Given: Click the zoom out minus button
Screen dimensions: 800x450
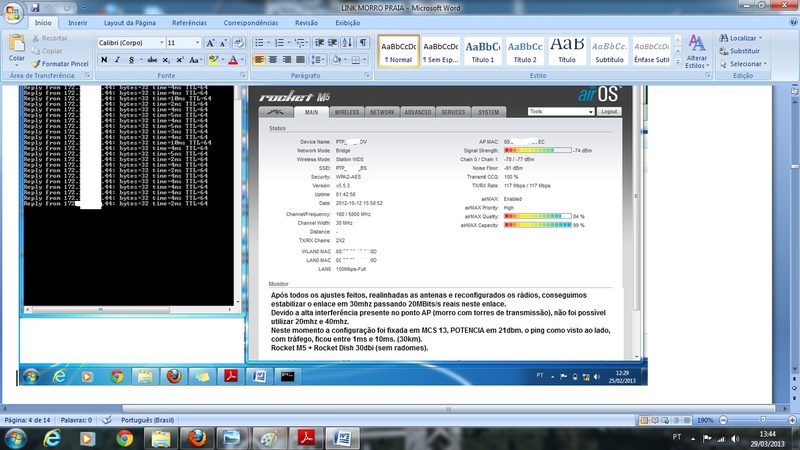Looking at the screenshot, I should (x=723, y=420).
